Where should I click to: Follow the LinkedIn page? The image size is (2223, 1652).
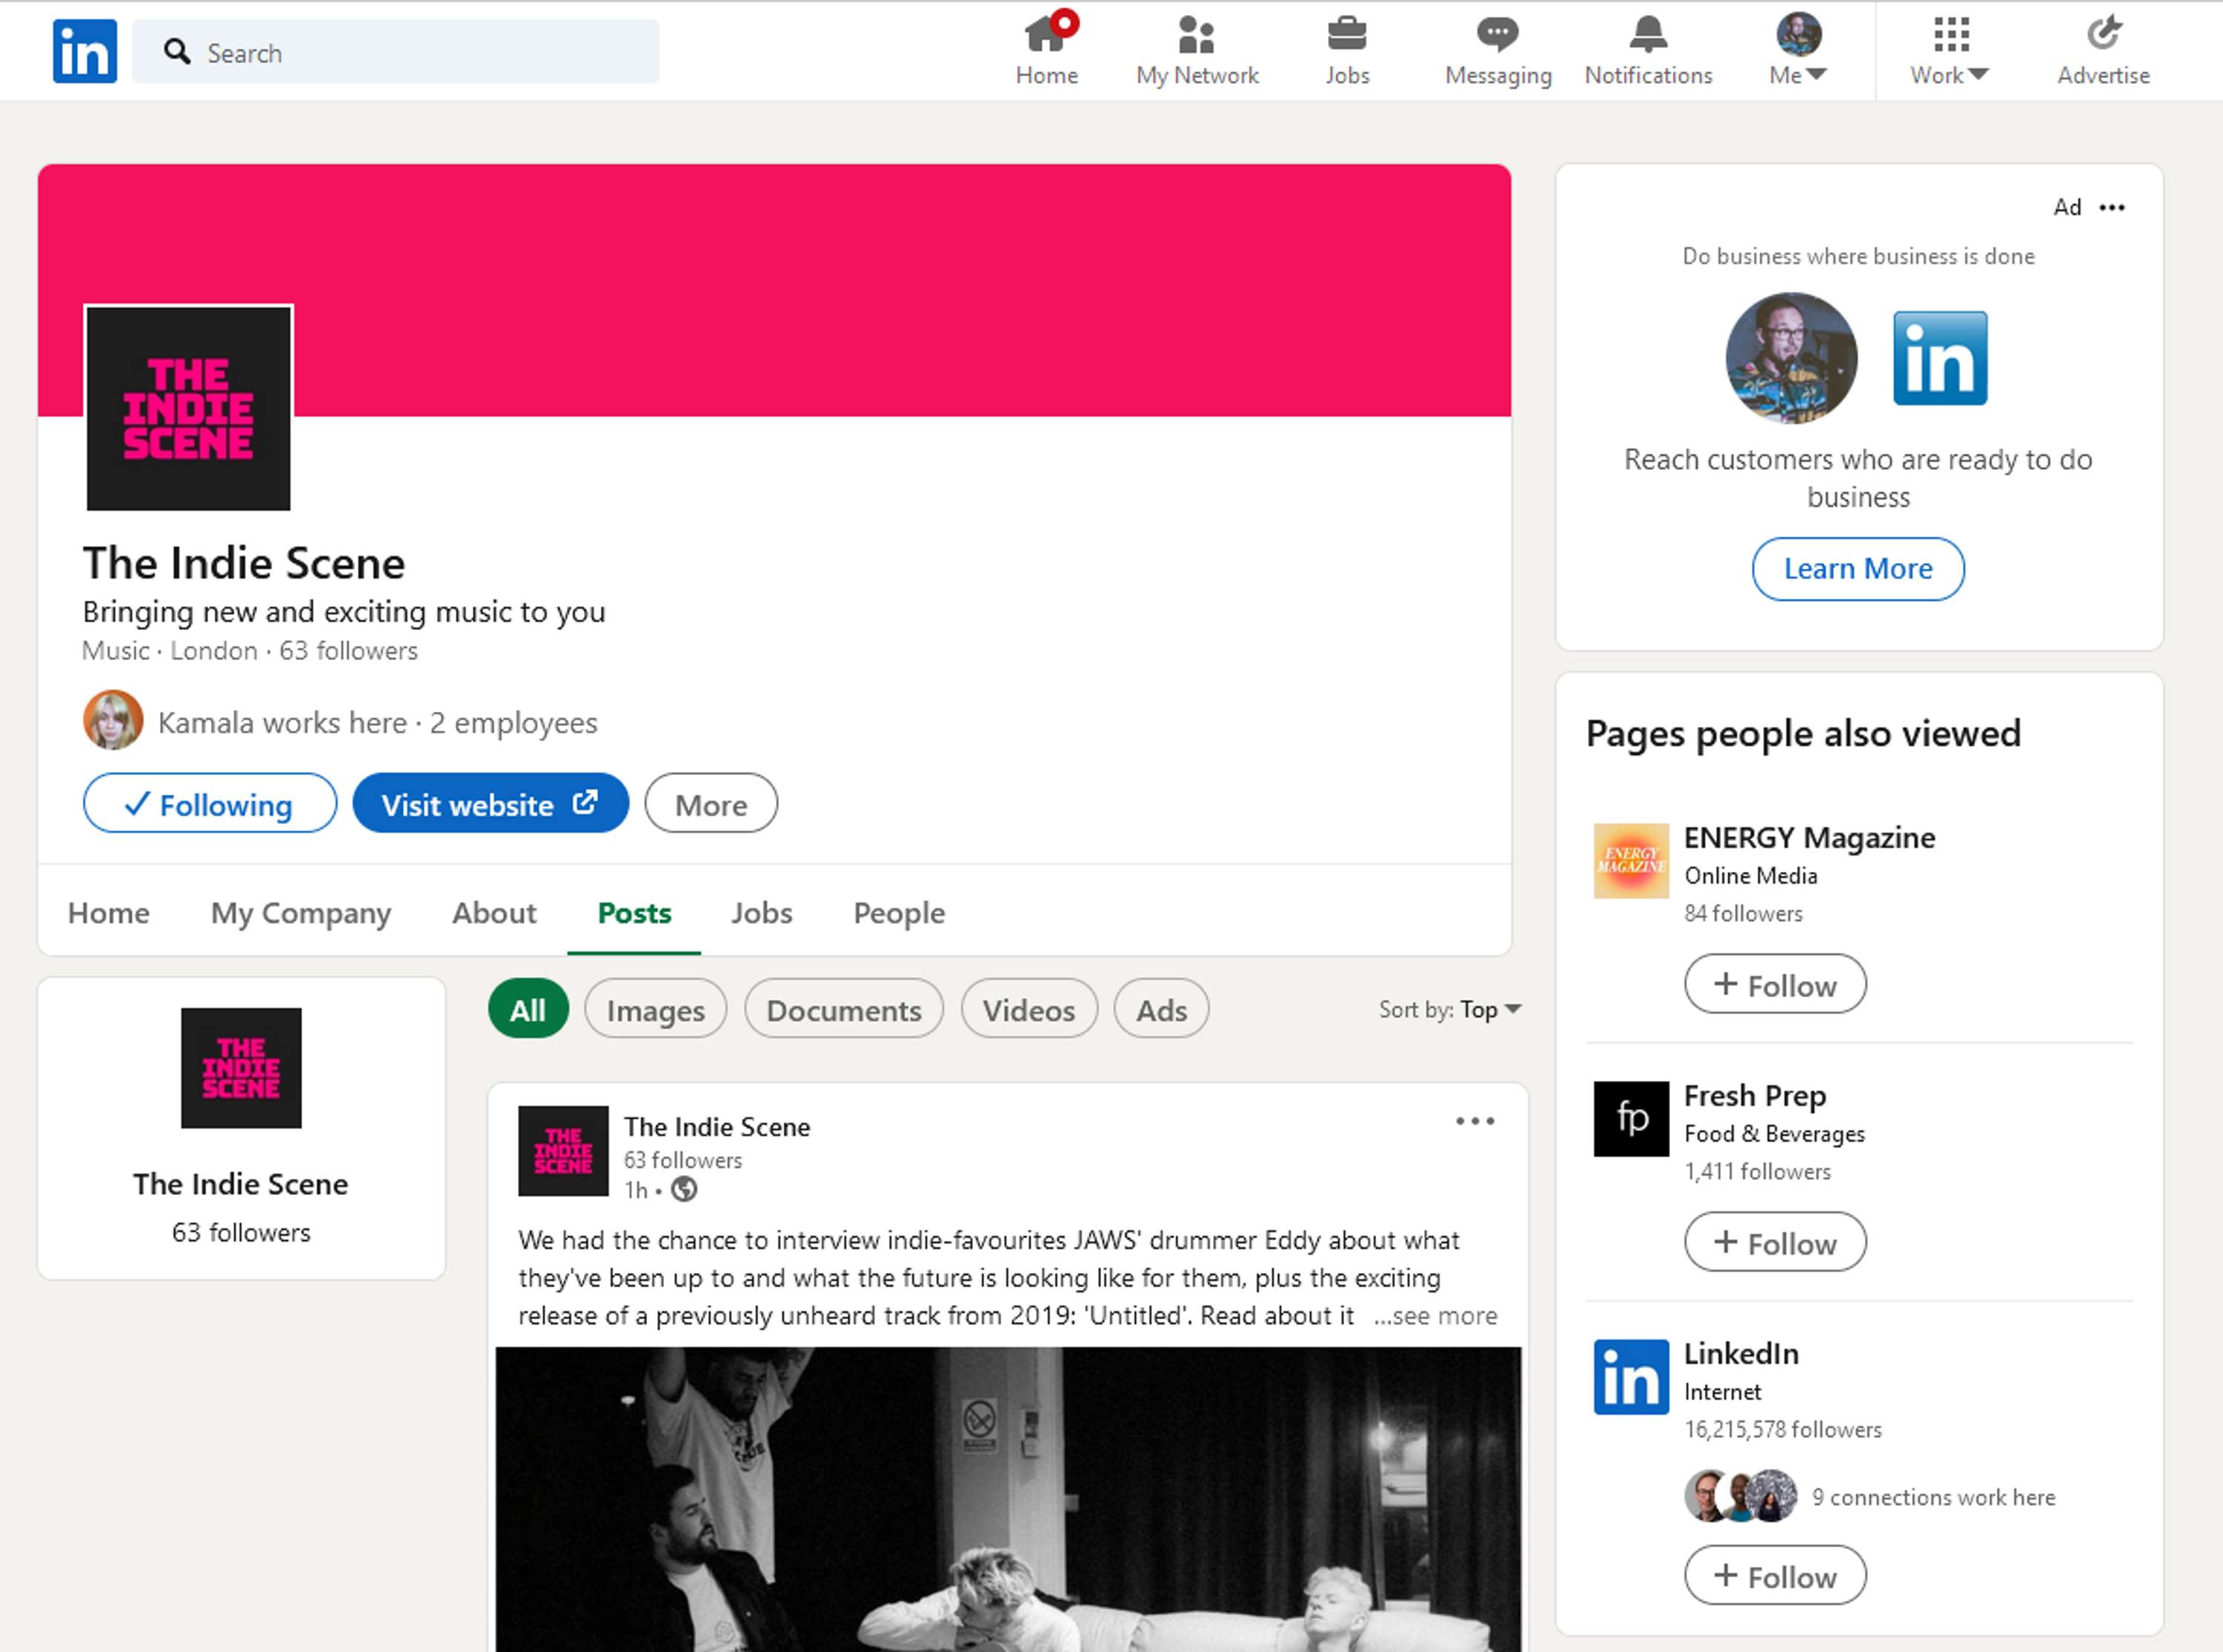tap(1775, 1575)
